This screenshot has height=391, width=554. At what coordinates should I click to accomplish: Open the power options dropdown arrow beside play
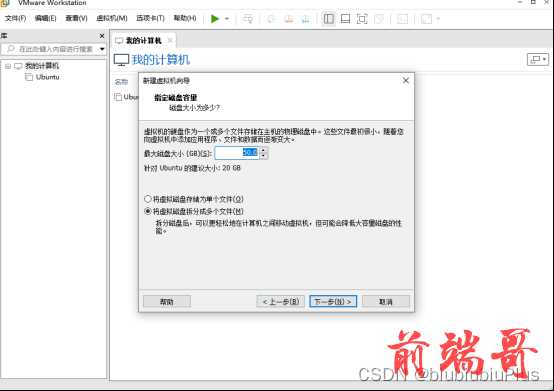227,19
